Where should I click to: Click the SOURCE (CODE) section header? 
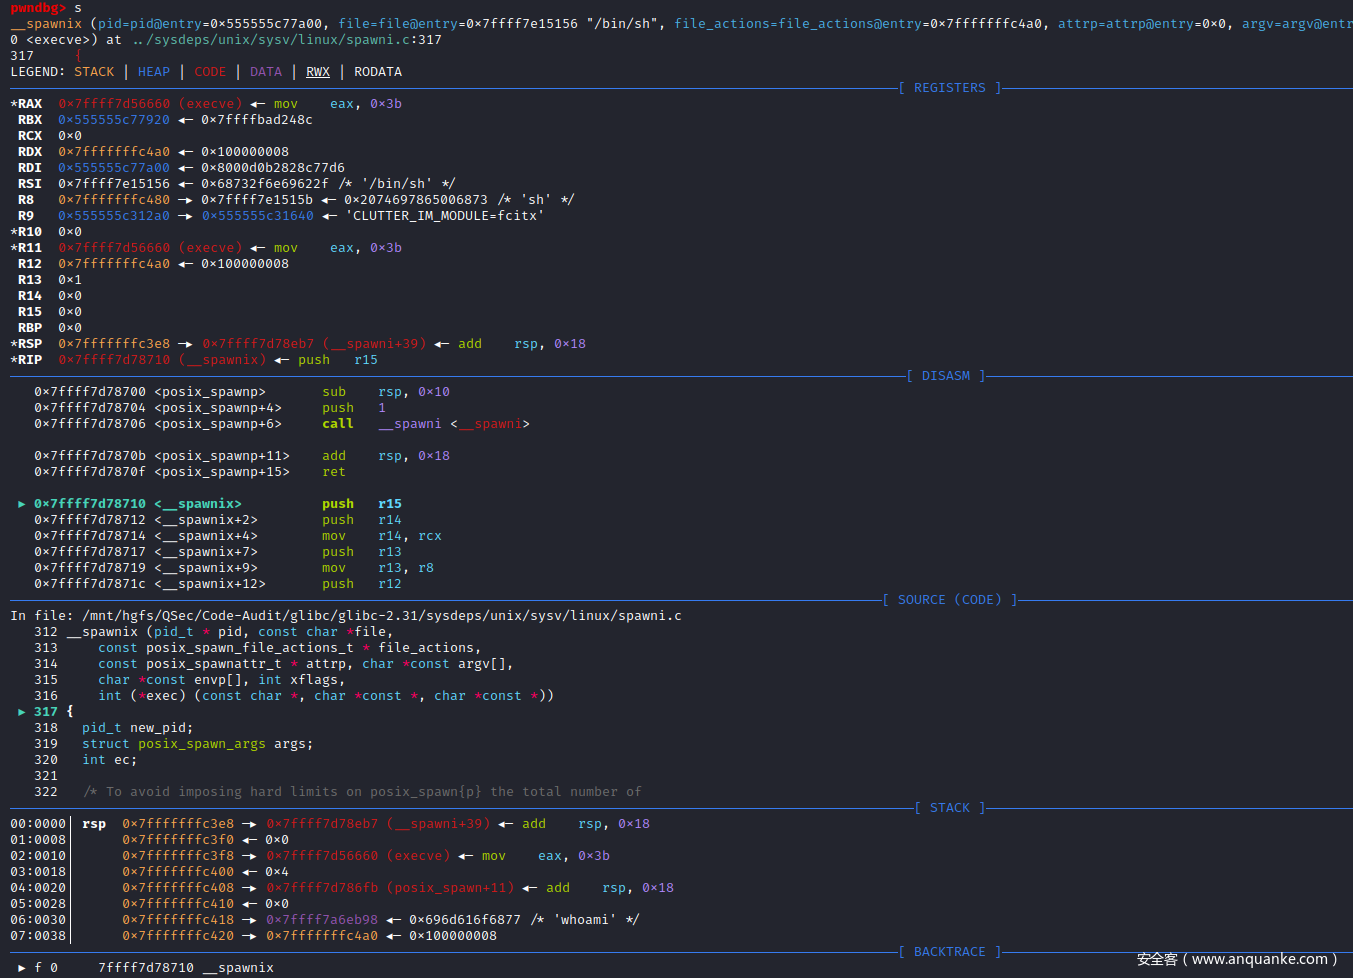[x=949, y=600]
